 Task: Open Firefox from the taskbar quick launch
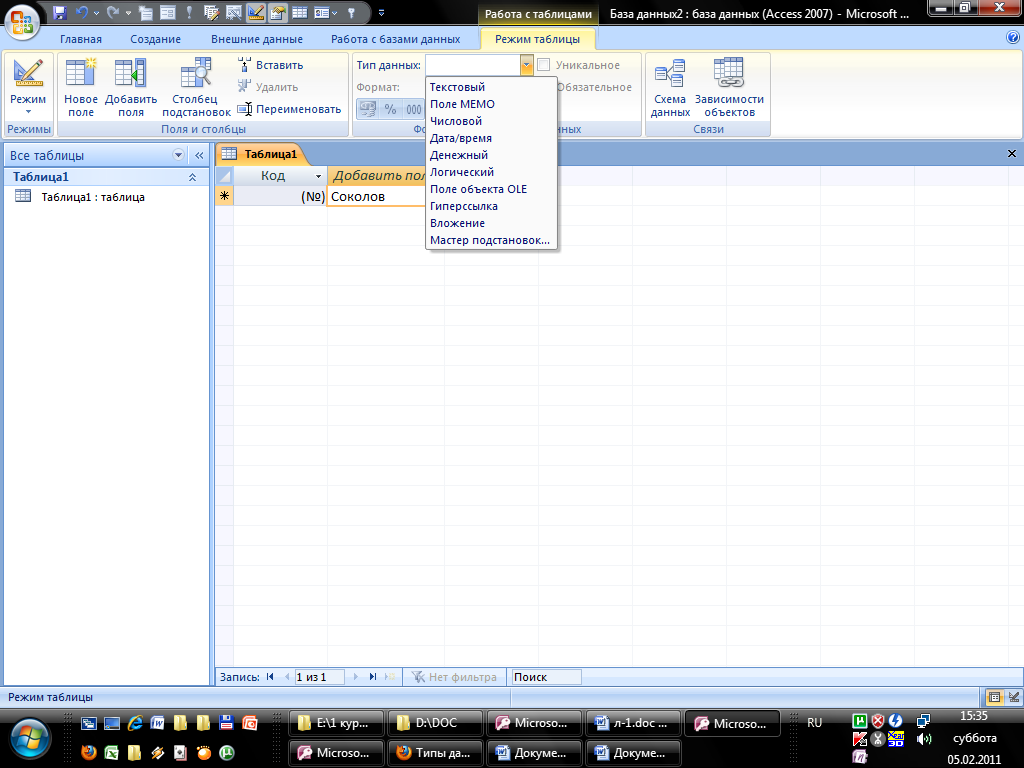89,752
